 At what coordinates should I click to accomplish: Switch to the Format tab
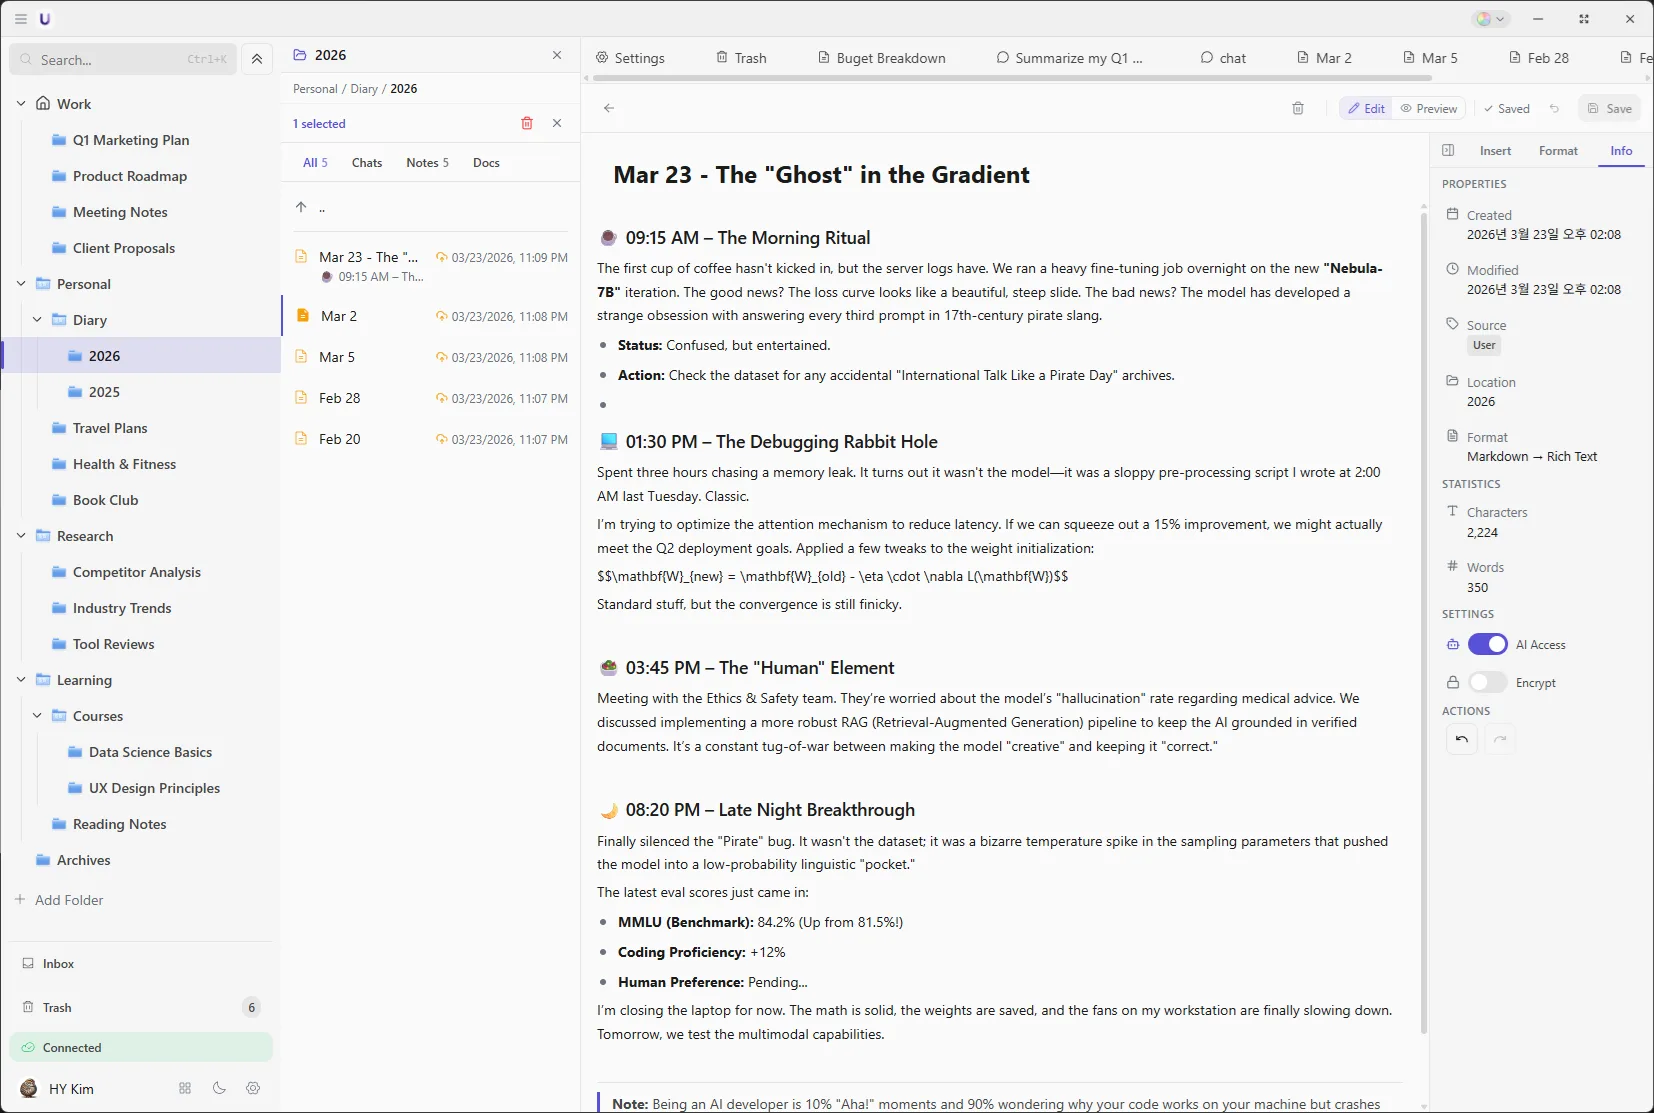(x=1557, y=151)
